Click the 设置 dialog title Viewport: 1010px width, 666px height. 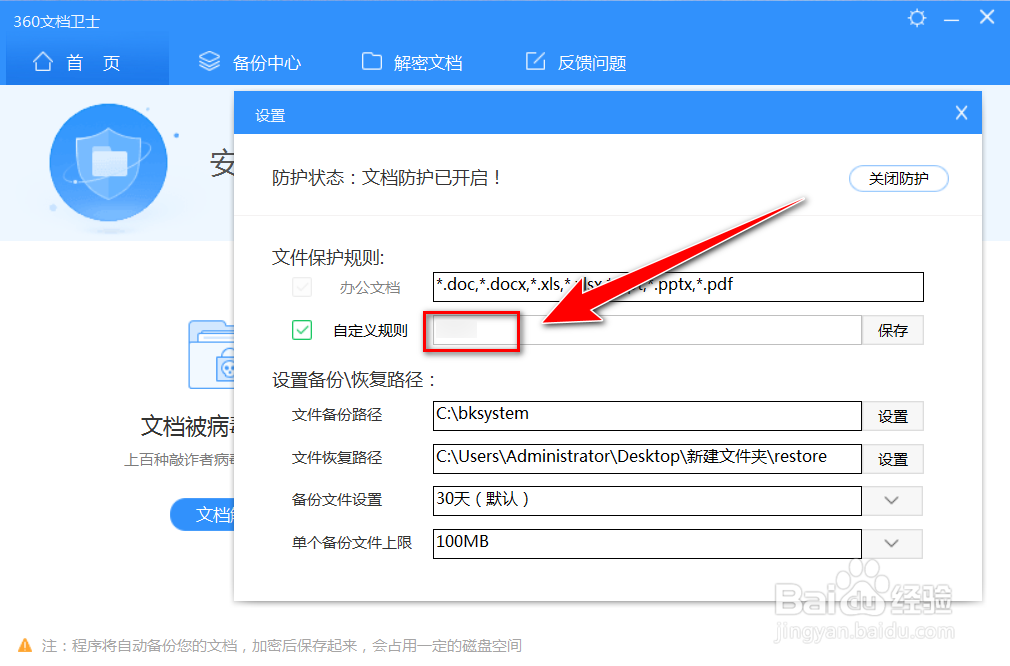(270, 115)
